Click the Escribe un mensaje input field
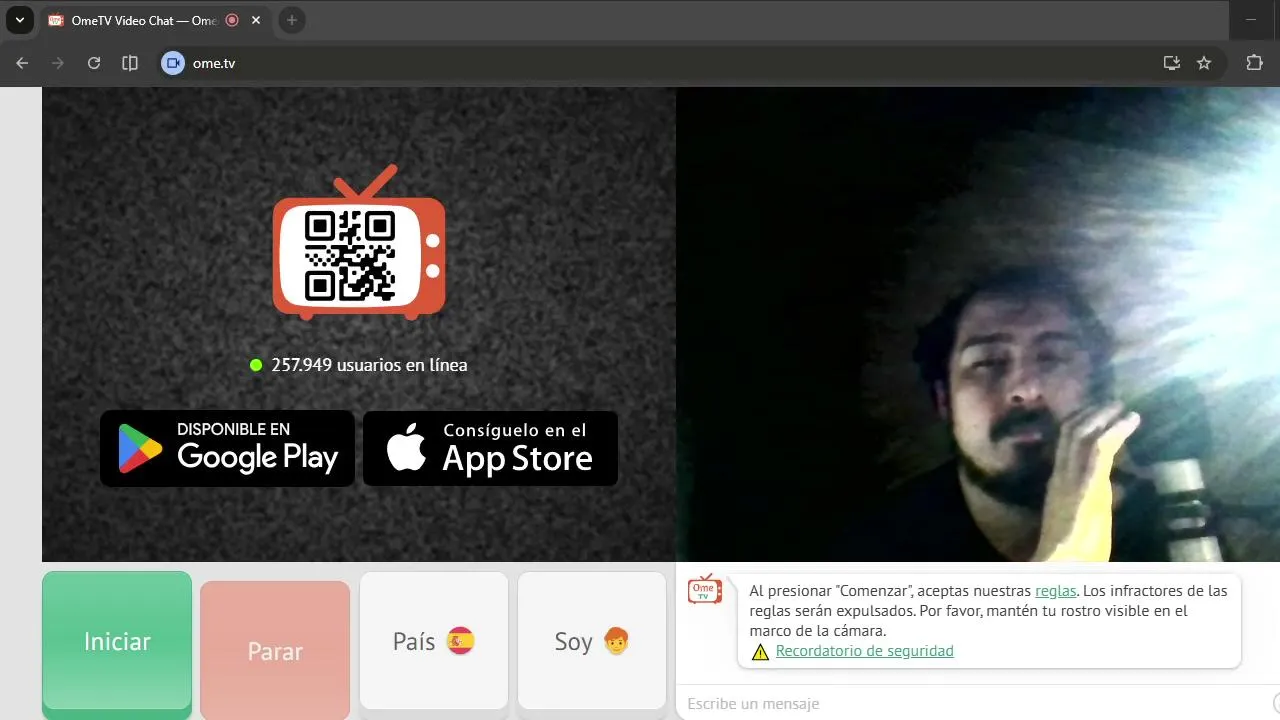The width and height of the screenshot is (1280, 720). 975,703
